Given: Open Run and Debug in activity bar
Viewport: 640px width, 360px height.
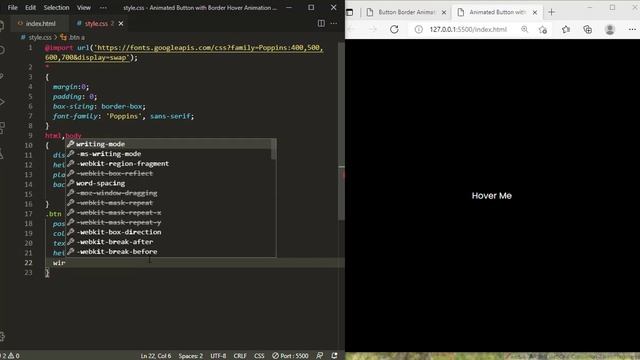Looking at the screenshot, I should (2, 102).
